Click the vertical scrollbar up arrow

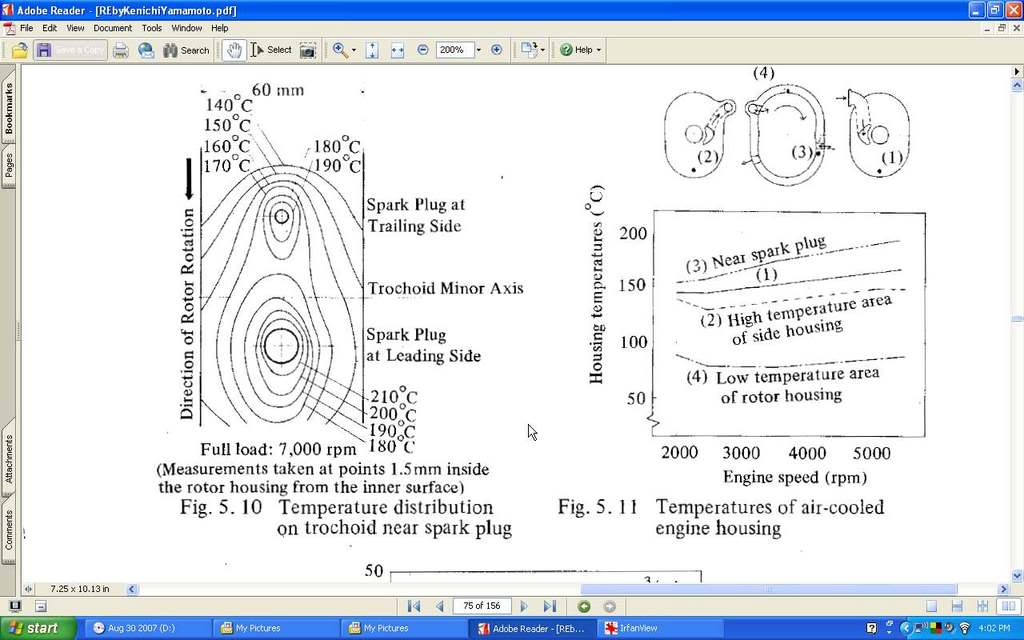point(1017,85)
